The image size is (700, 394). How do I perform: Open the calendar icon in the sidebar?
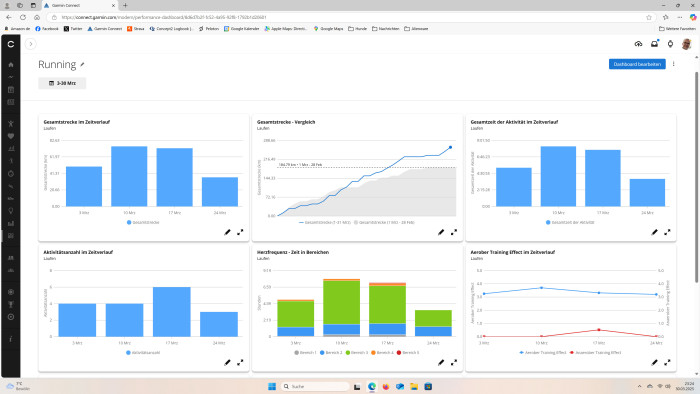[x=11, y=90]
